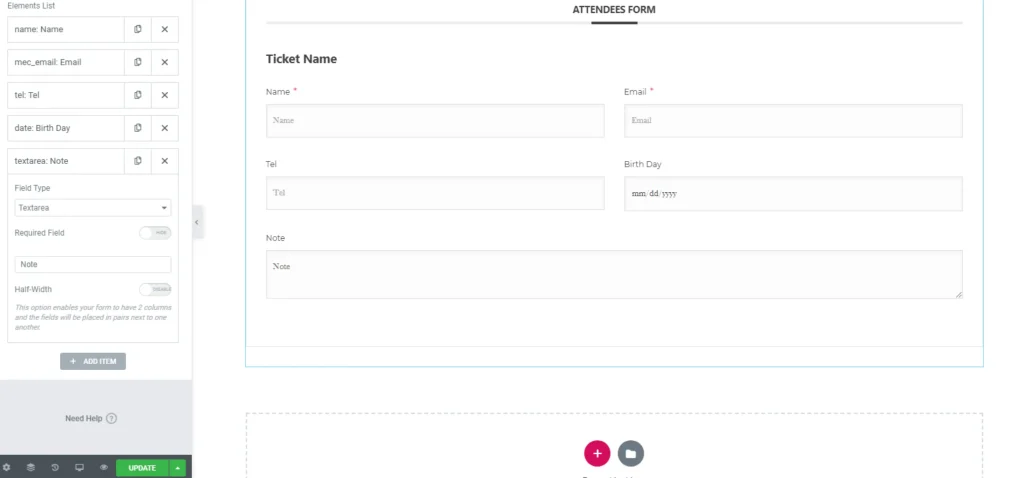Duplicate the 'name: Name' element

[x=138, y=29]
